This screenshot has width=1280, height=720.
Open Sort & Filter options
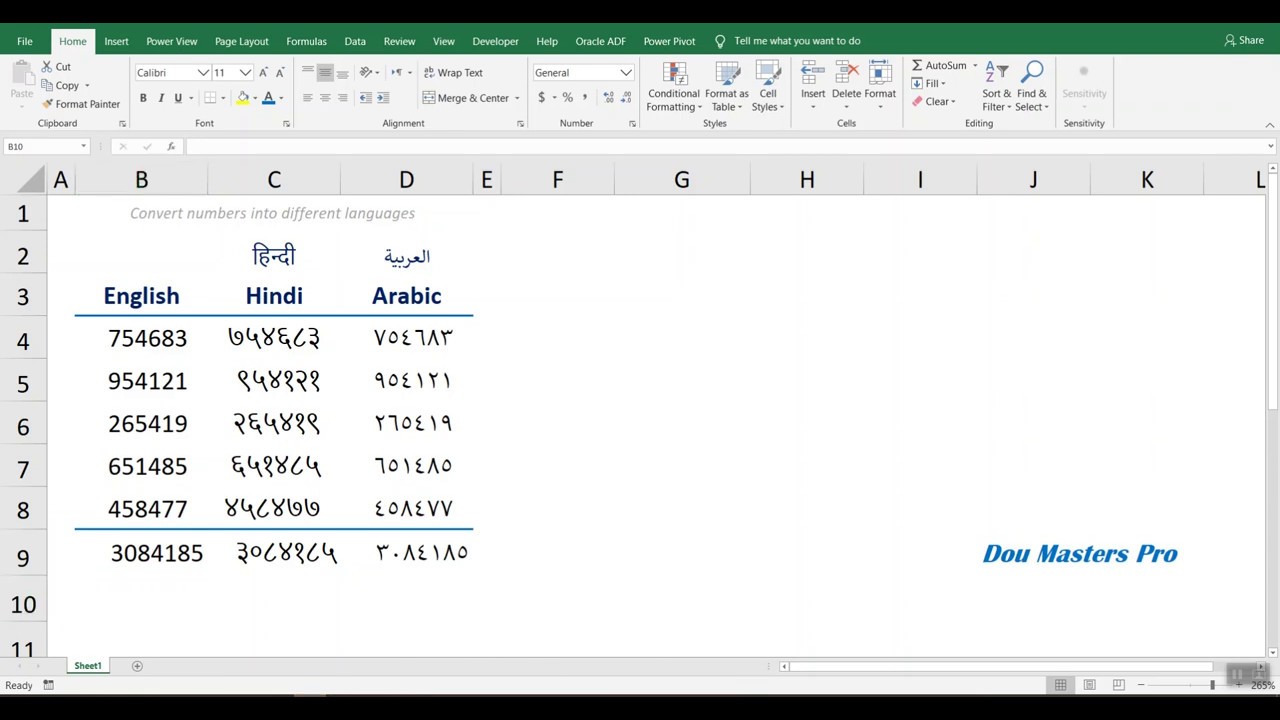click(x=997, y=87)
